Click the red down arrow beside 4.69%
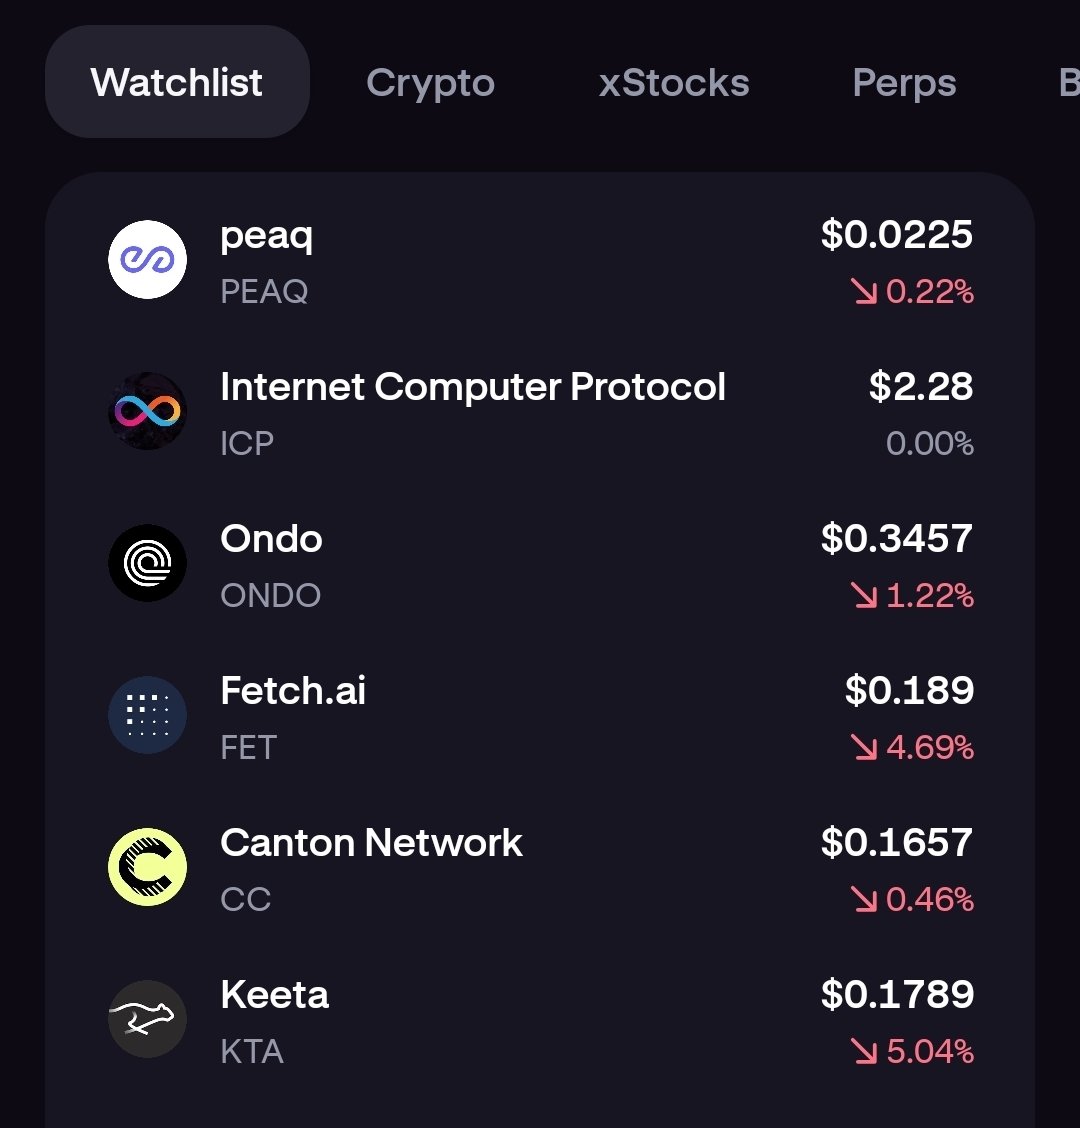Screen dimensions: 1080x1128 click(864, 747)
